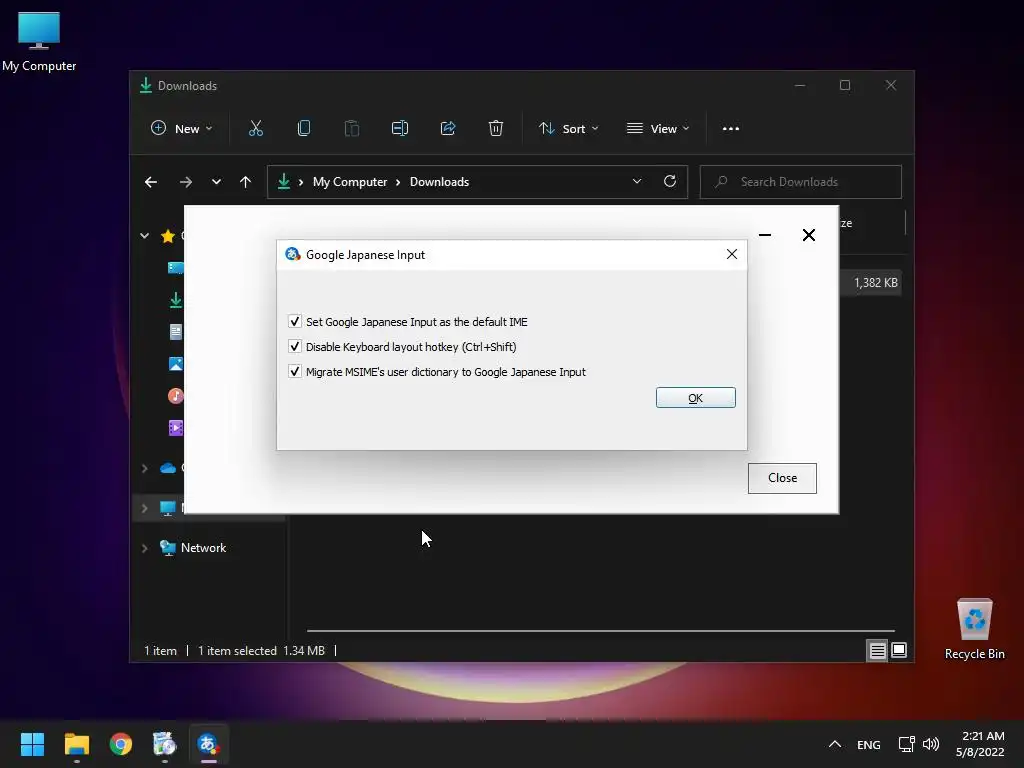Click the Search Downloads field
The image size is (1024, 768).
click(x=801, y=182)
